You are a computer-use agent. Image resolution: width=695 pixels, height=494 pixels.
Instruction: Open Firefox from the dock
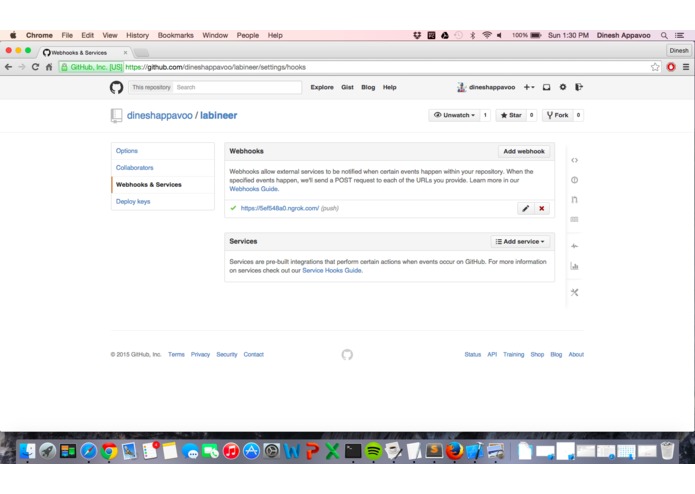coord(454,451)
